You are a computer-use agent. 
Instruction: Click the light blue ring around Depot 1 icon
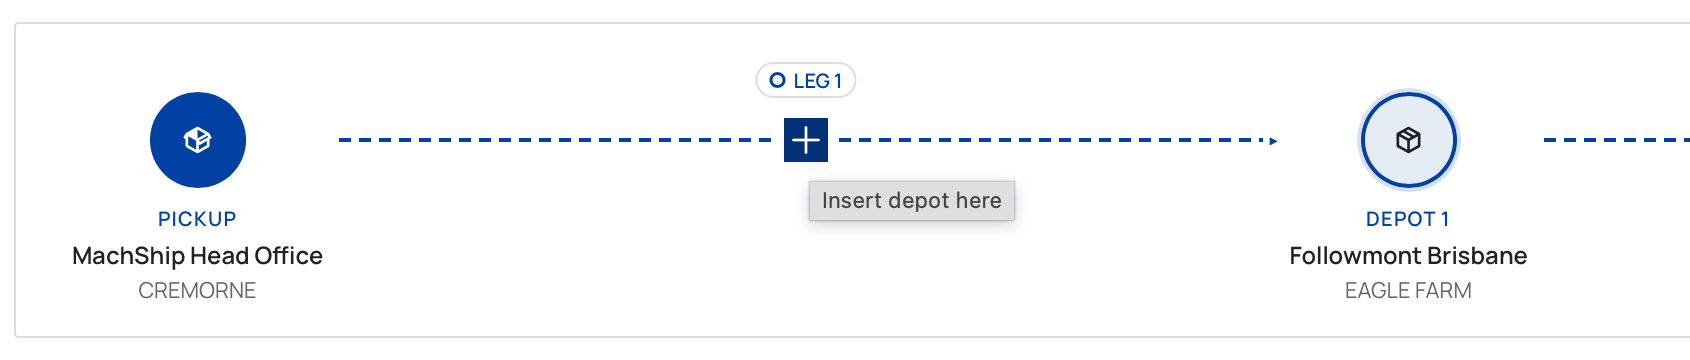1408,93
